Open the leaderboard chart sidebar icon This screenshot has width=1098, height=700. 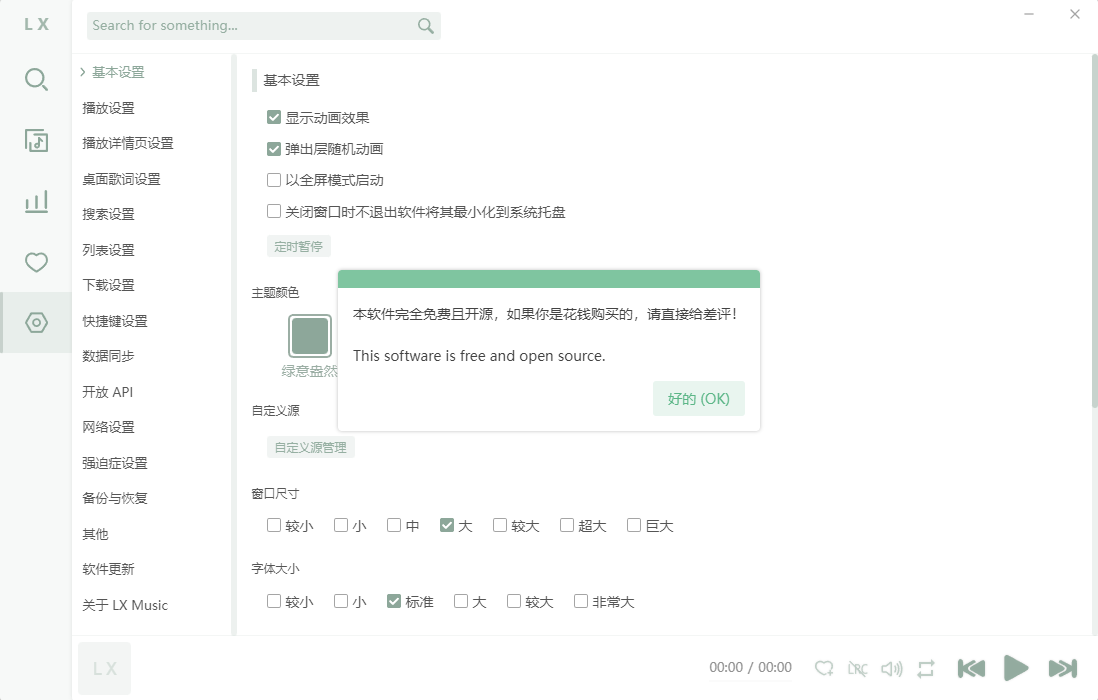[36, 202]
